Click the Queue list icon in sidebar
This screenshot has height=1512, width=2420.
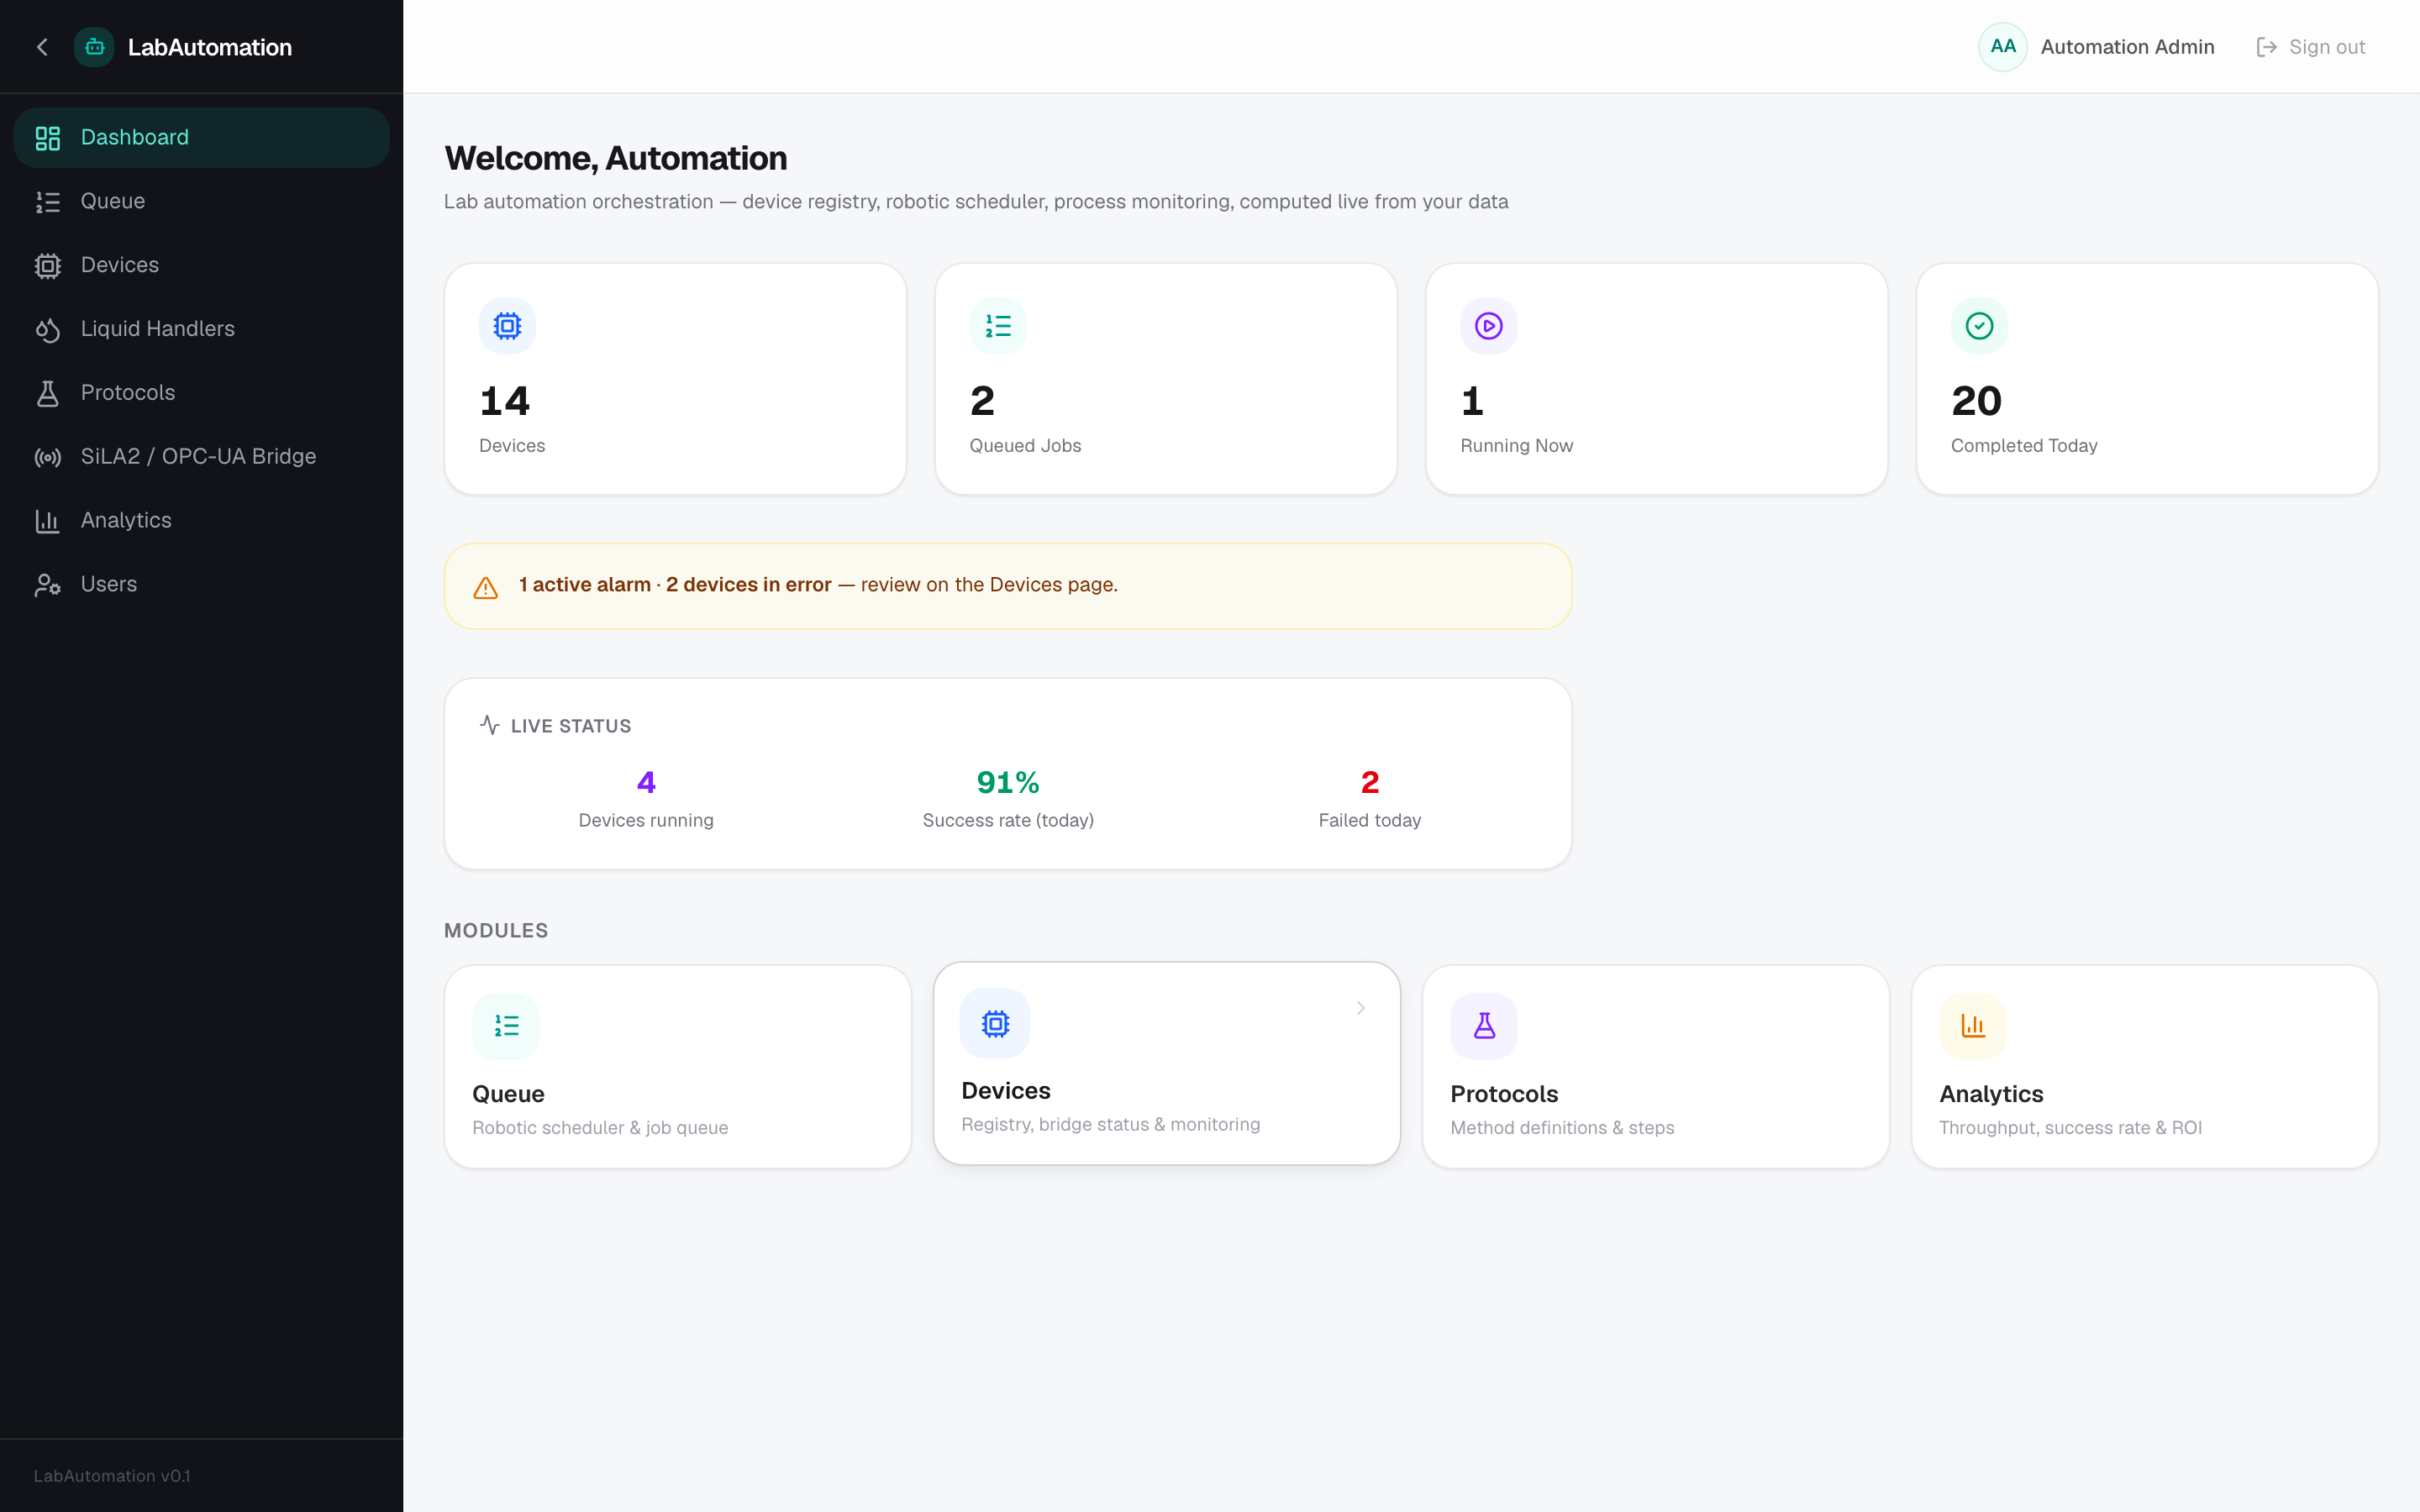48,202
